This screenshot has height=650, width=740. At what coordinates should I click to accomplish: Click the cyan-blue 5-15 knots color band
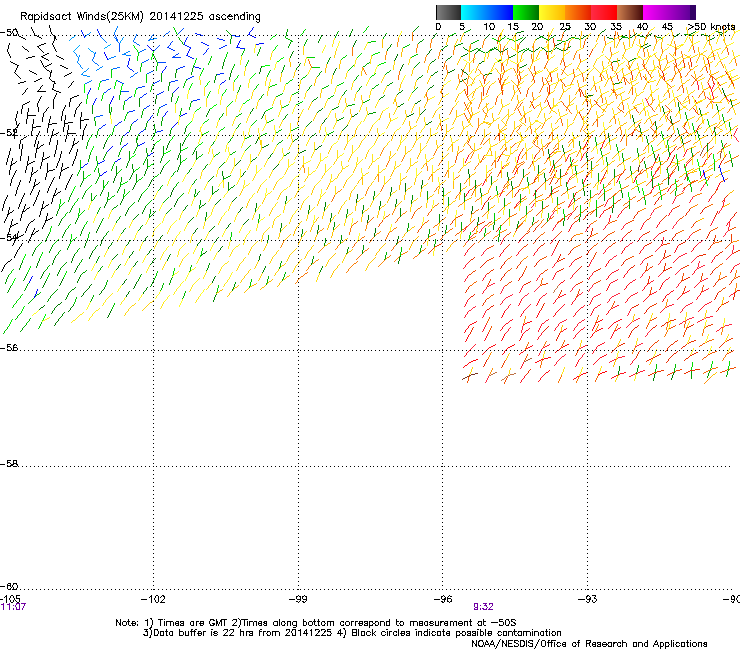click(487, 12)
